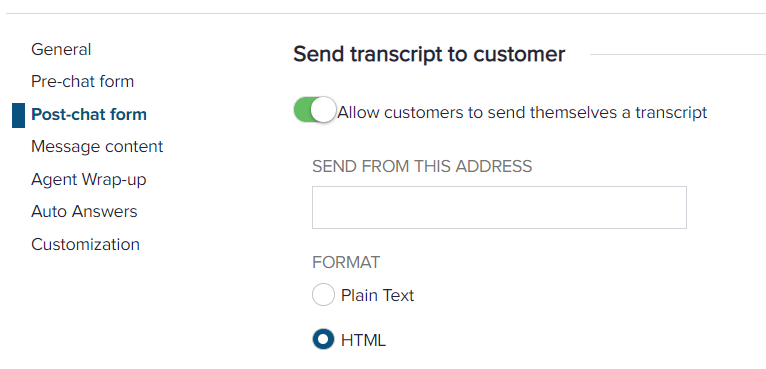Click the Plain Text option label
Screen dimensions: 766x369
tap(378, 295)
